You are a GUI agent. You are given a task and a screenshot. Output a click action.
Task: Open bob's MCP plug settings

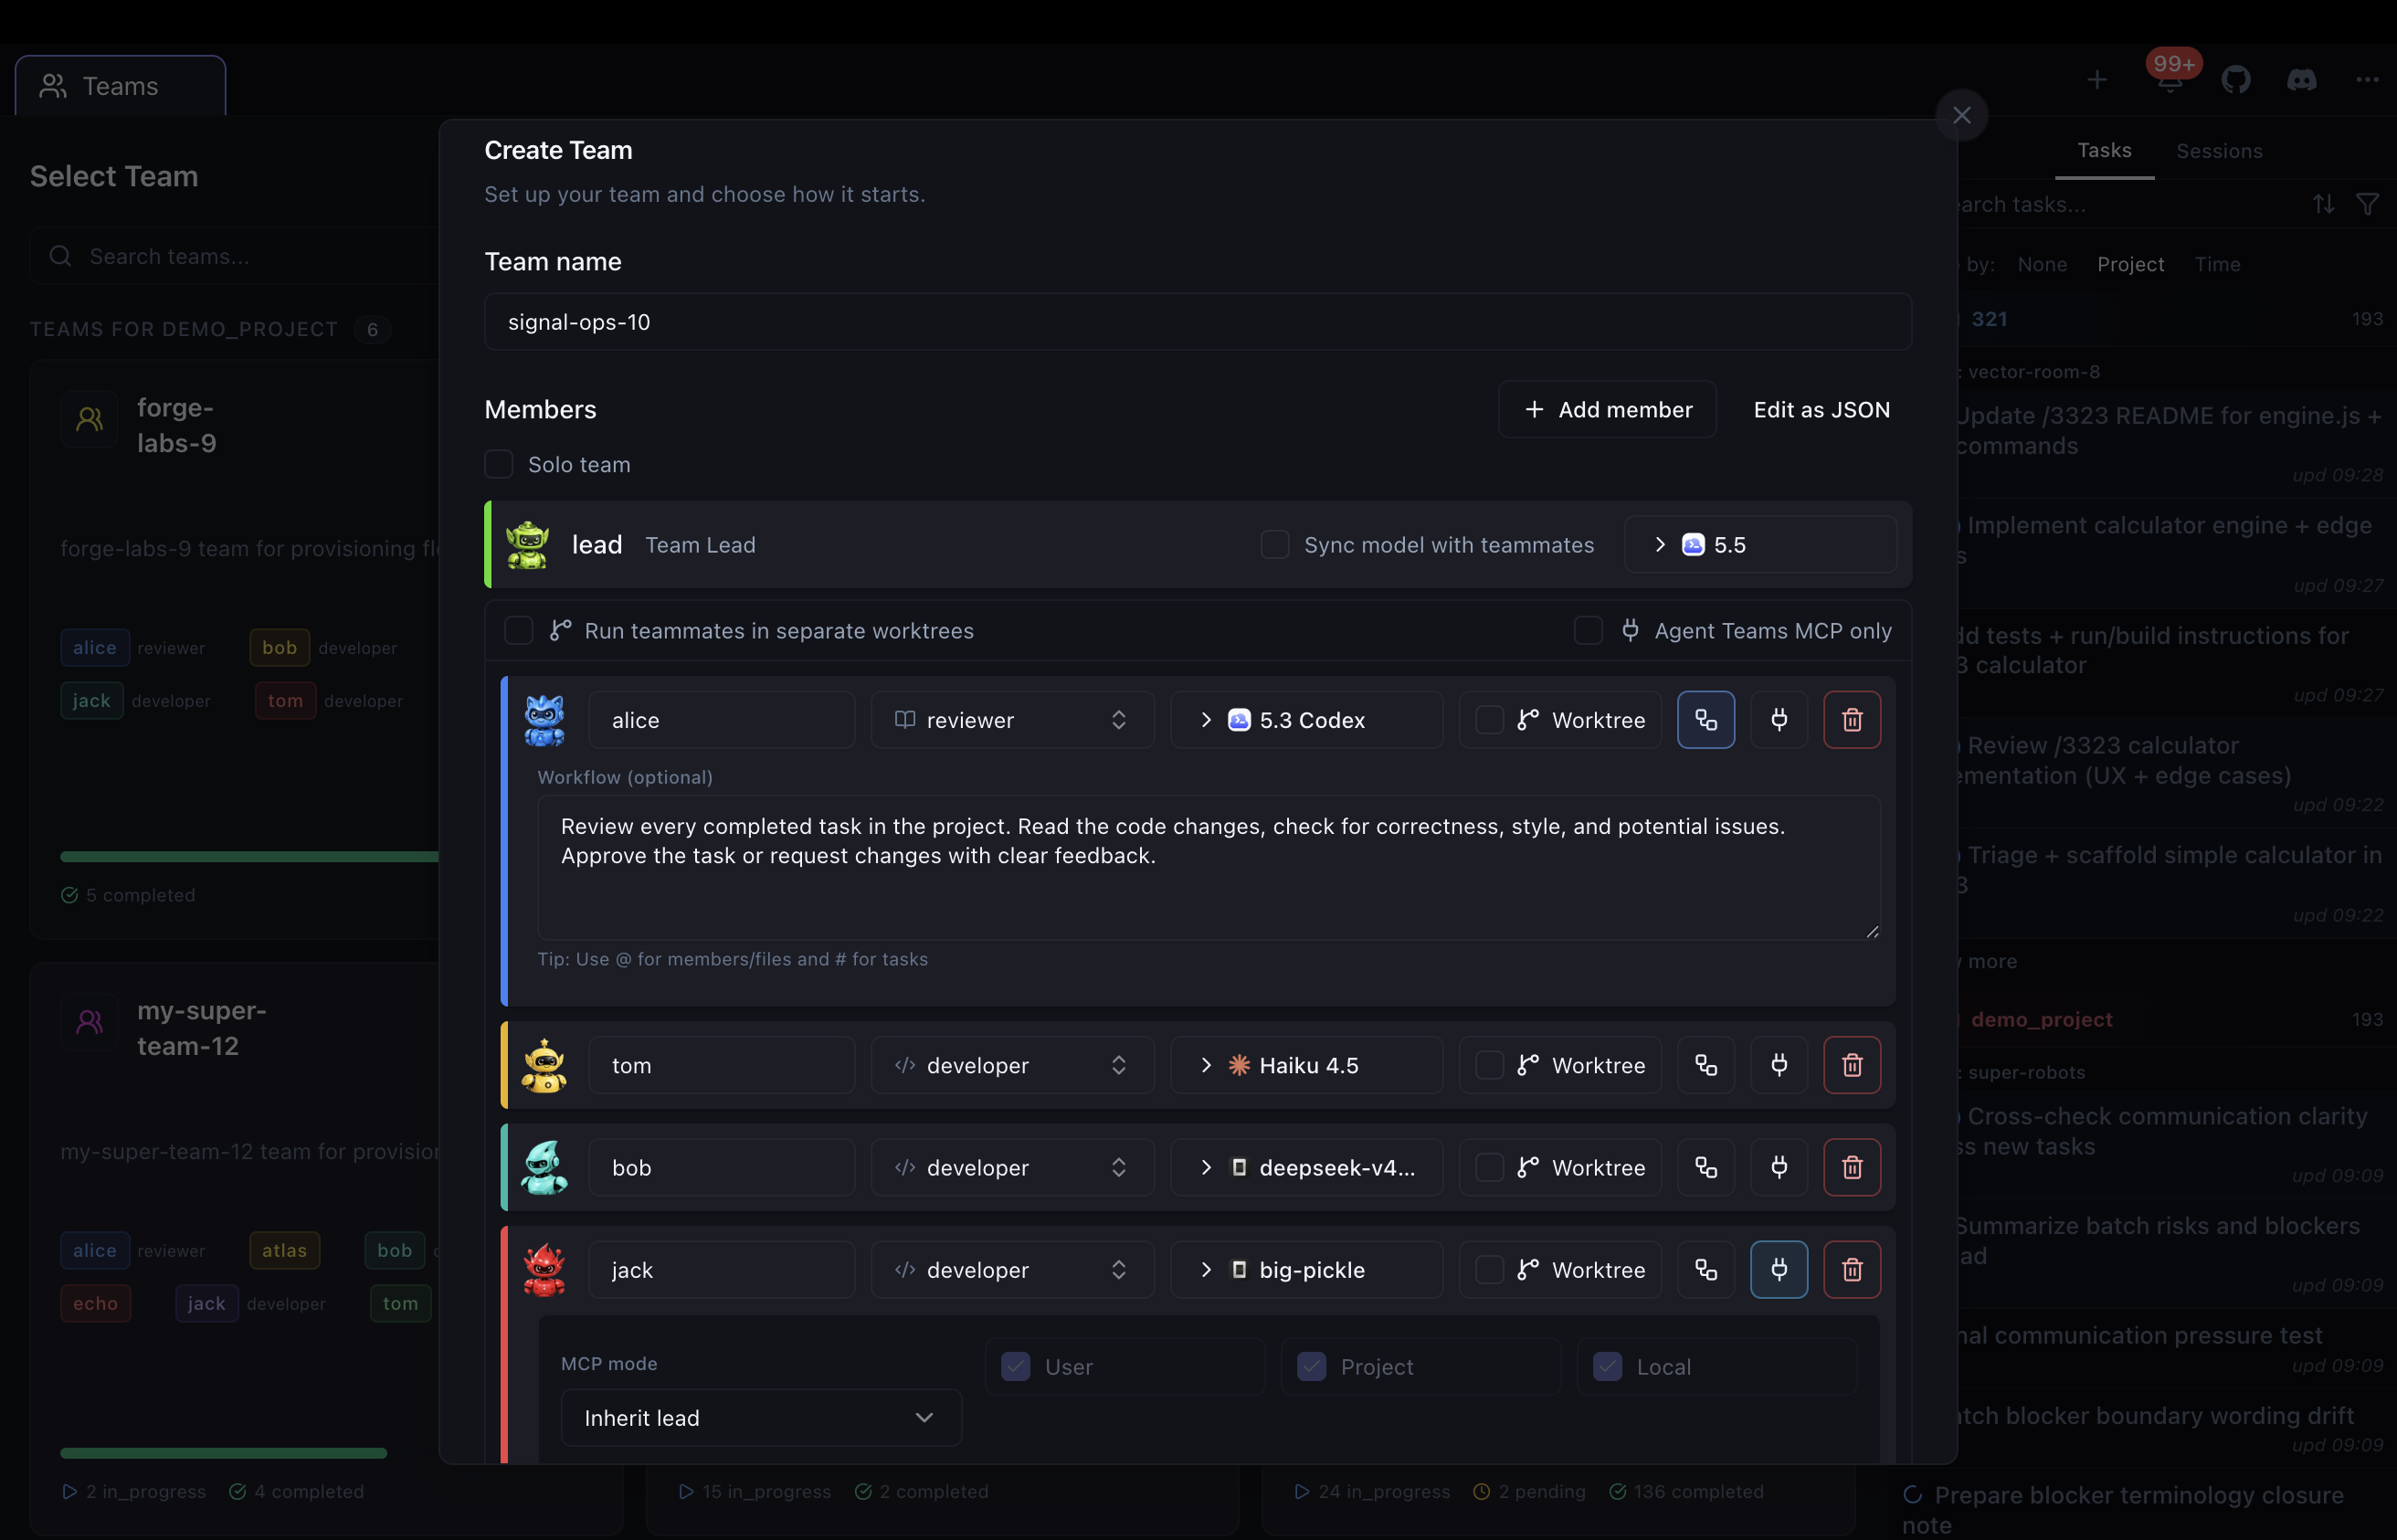click(x=1778, y=1167)
